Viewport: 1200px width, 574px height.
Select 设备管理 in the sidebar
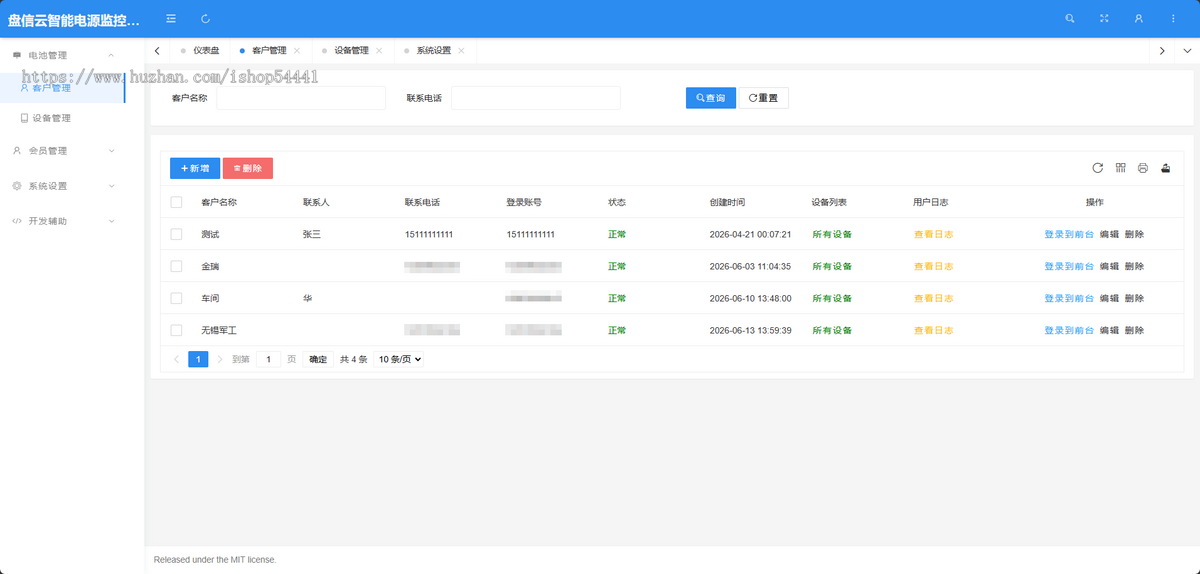(x=63, y=118)
